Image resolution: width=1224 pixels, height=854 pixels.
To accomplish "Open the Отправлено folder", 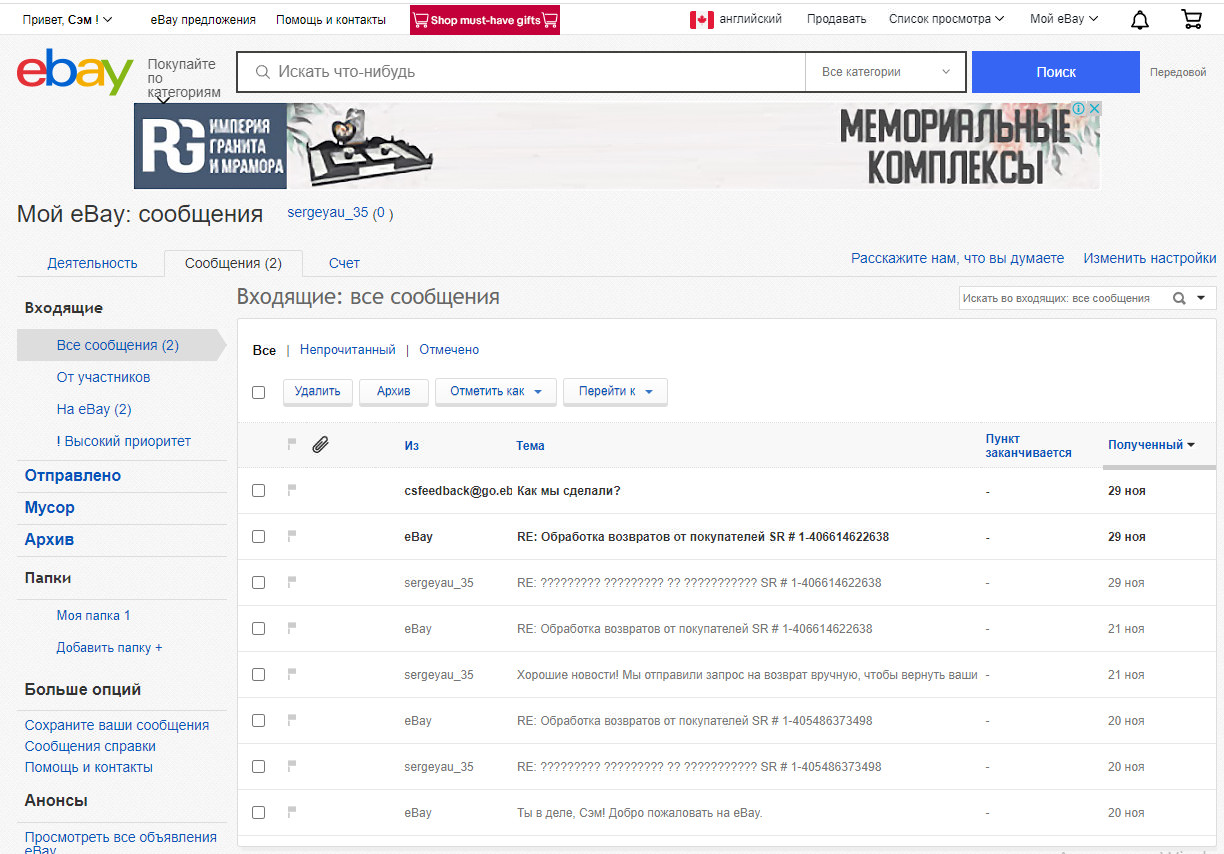I will [73, 475].
